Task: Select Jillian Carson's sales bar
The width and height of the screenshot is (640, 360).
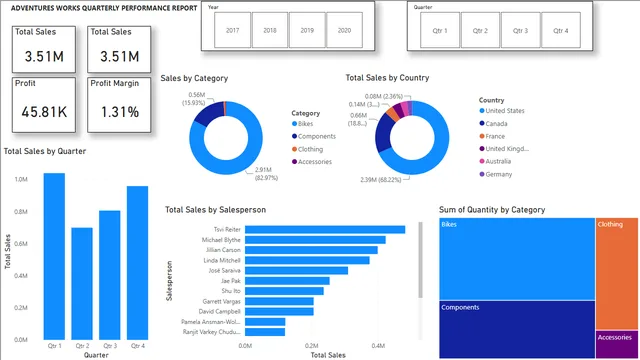Action: [x=311, y=250]
